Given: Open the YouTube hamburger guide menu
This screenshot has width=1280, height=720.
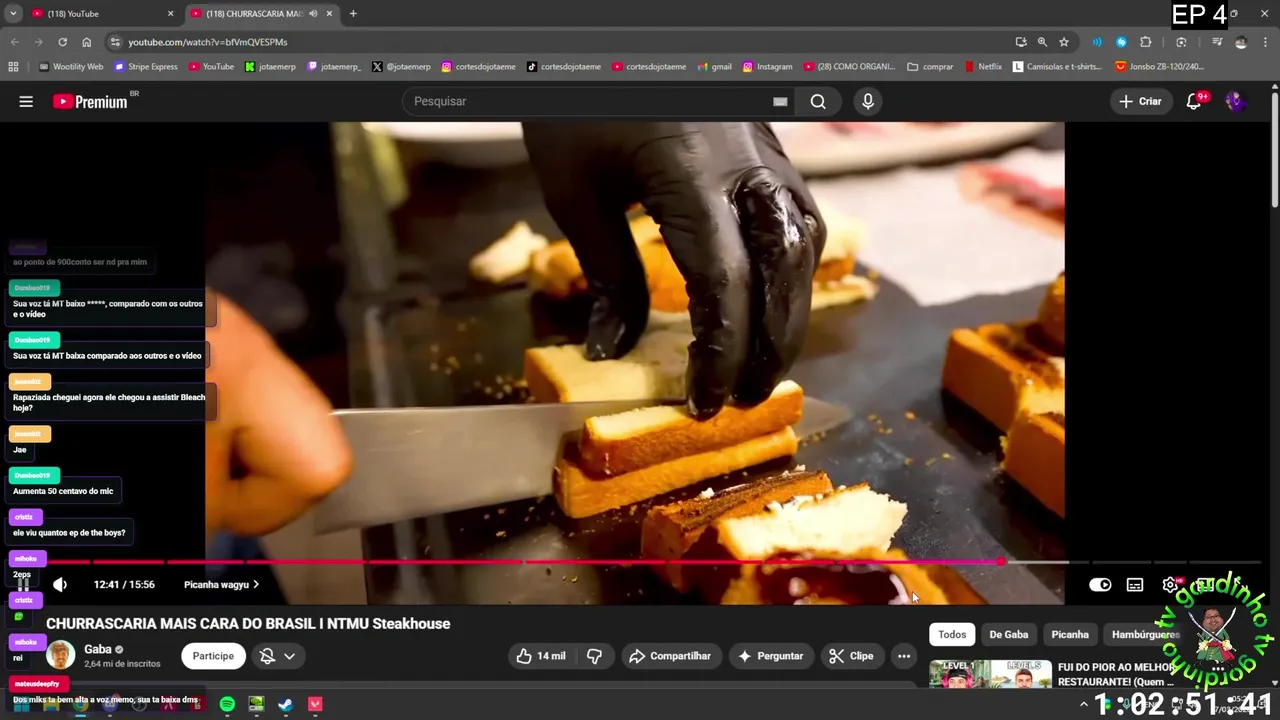Looking at the screenshot, I should pos(26,101).
